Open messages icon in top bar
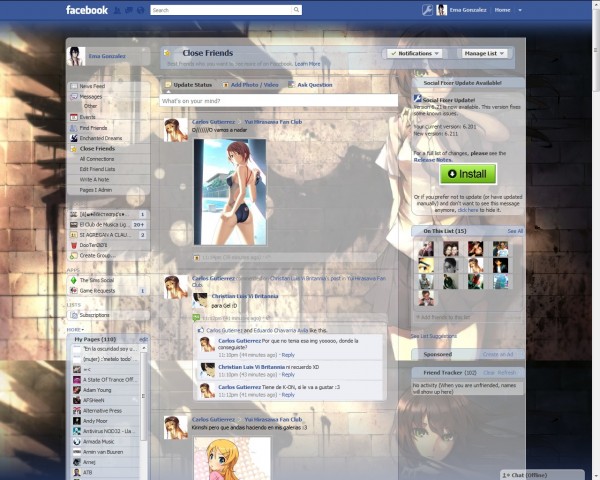 [129, 10]
